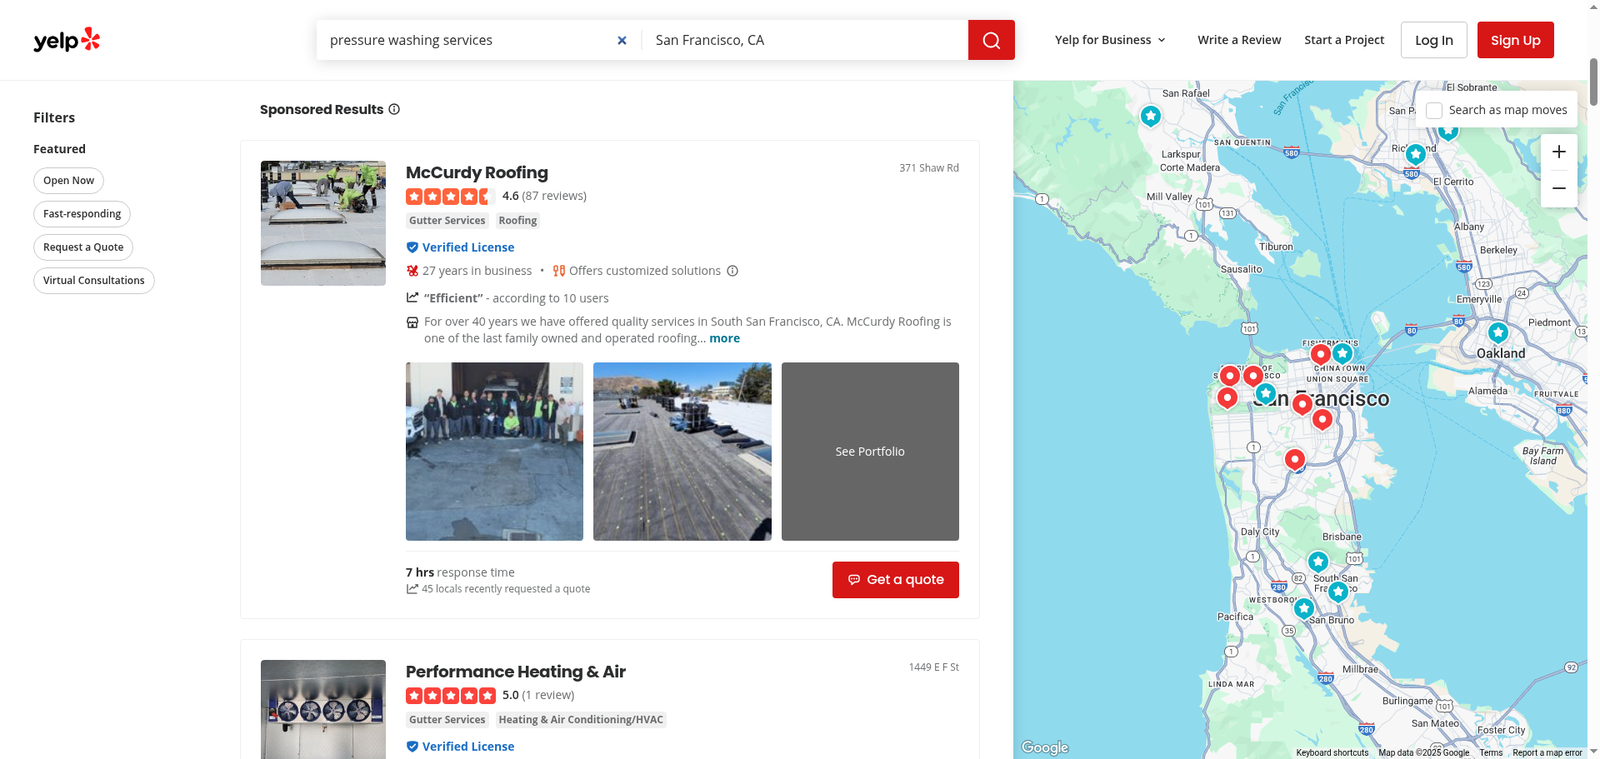Click the McCurdy Roofing Verified License badge
This screenshot has height=759, width=1600.
(460, 247)
